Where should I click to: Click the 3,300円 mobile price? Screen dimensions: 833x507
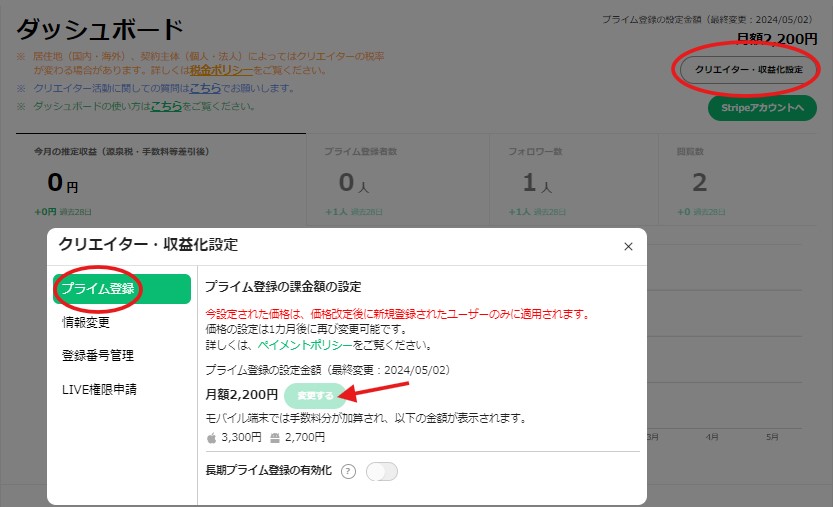tap(241, 437)
